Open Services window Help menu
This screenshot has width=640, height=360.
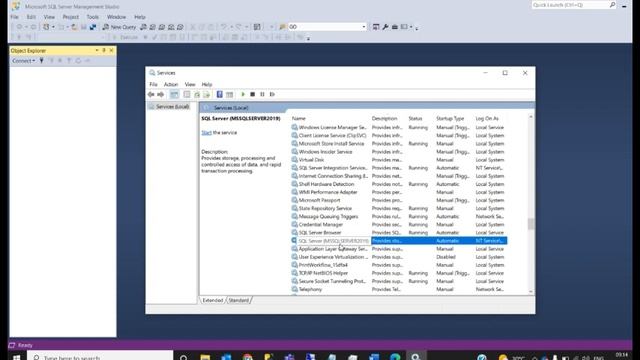(x=207, y=84)
